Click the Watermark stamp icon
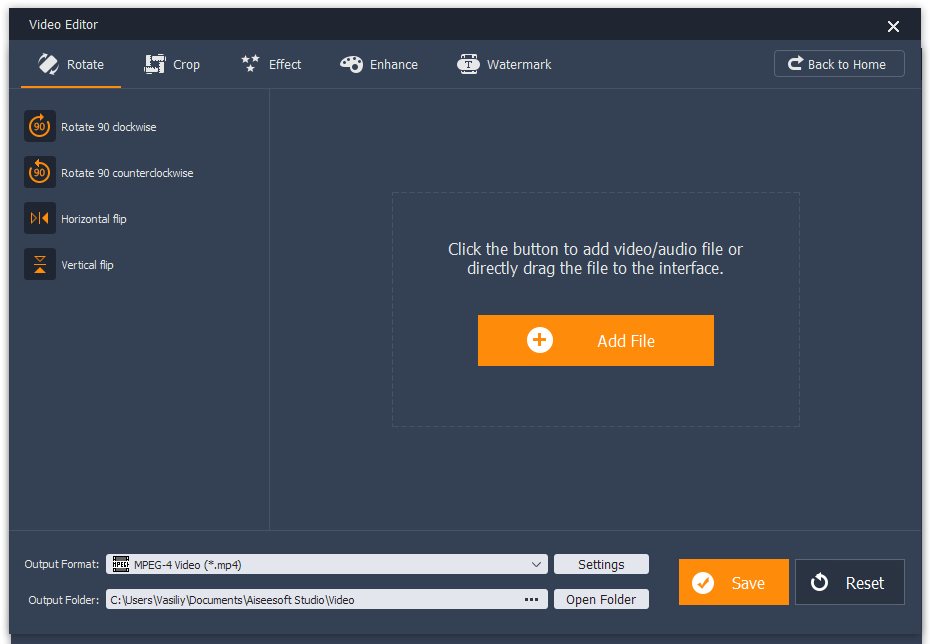This screenshot has height=644, width=930. coord(468,63)
